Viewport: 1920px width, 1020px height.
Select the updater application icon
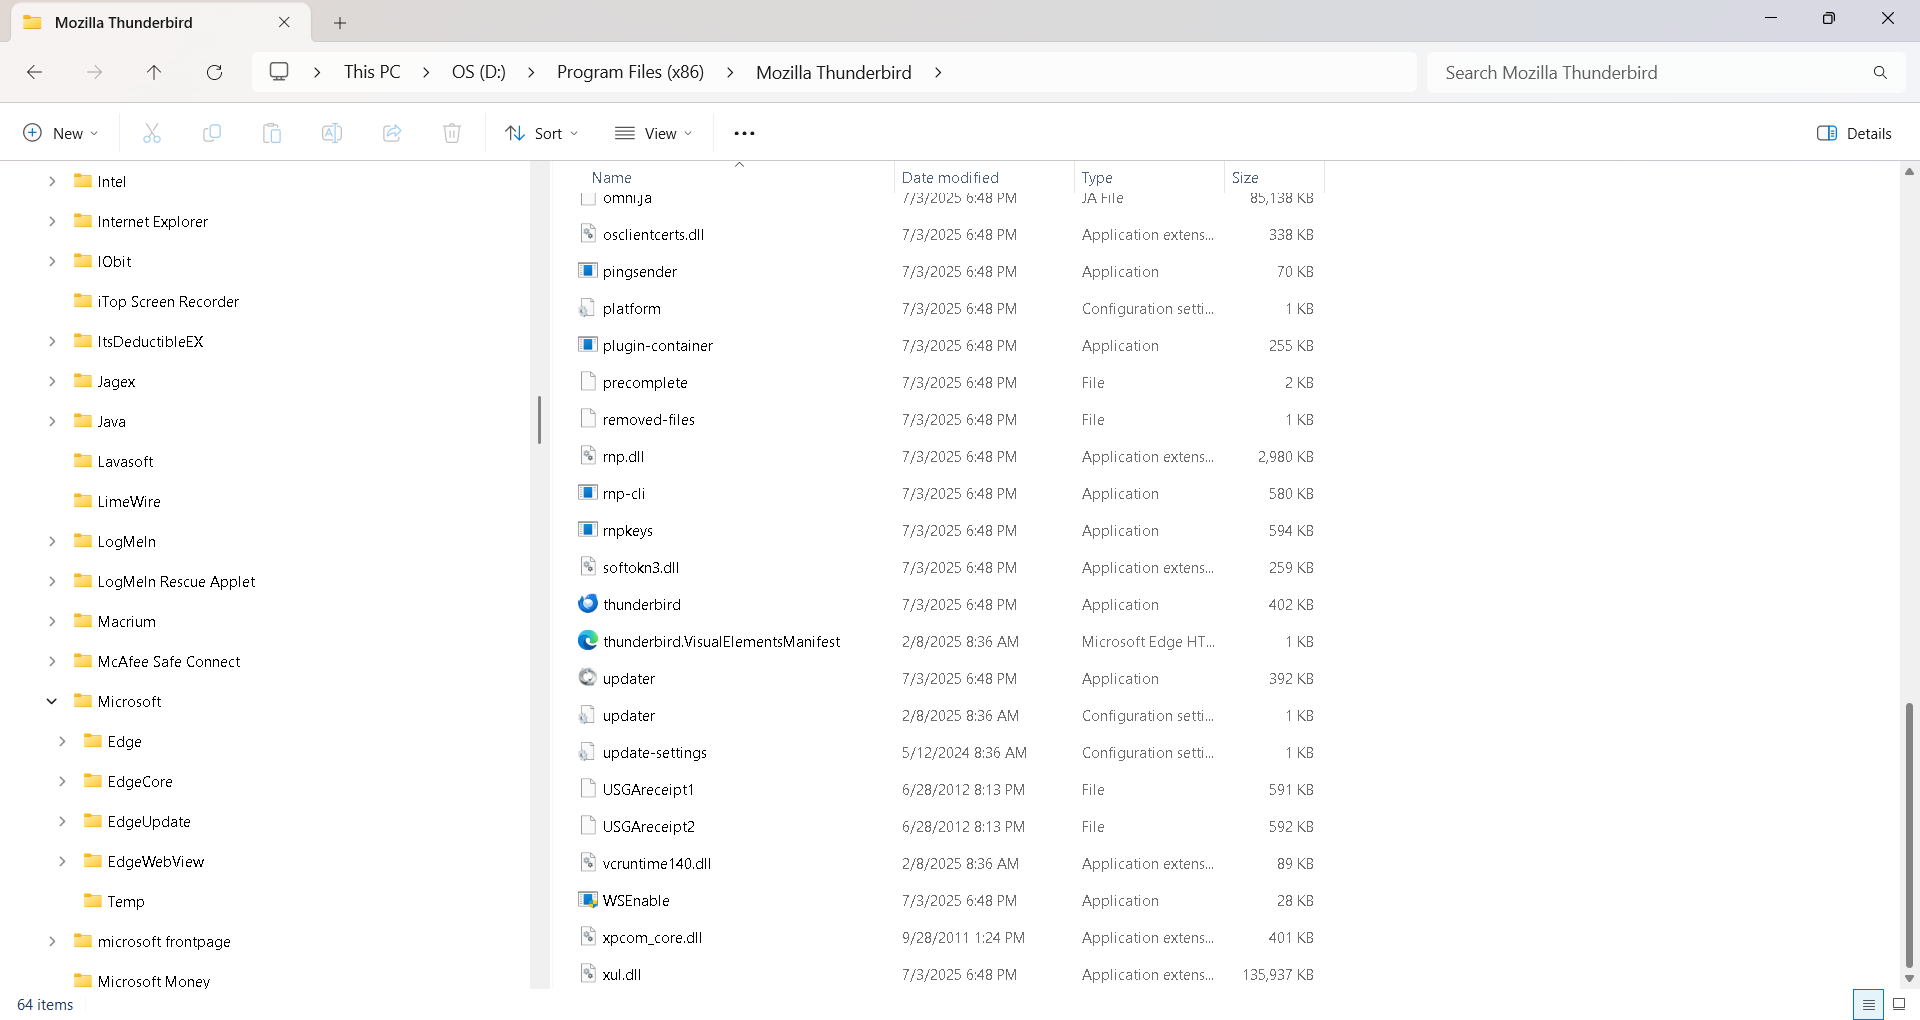(x=588, y=678)
